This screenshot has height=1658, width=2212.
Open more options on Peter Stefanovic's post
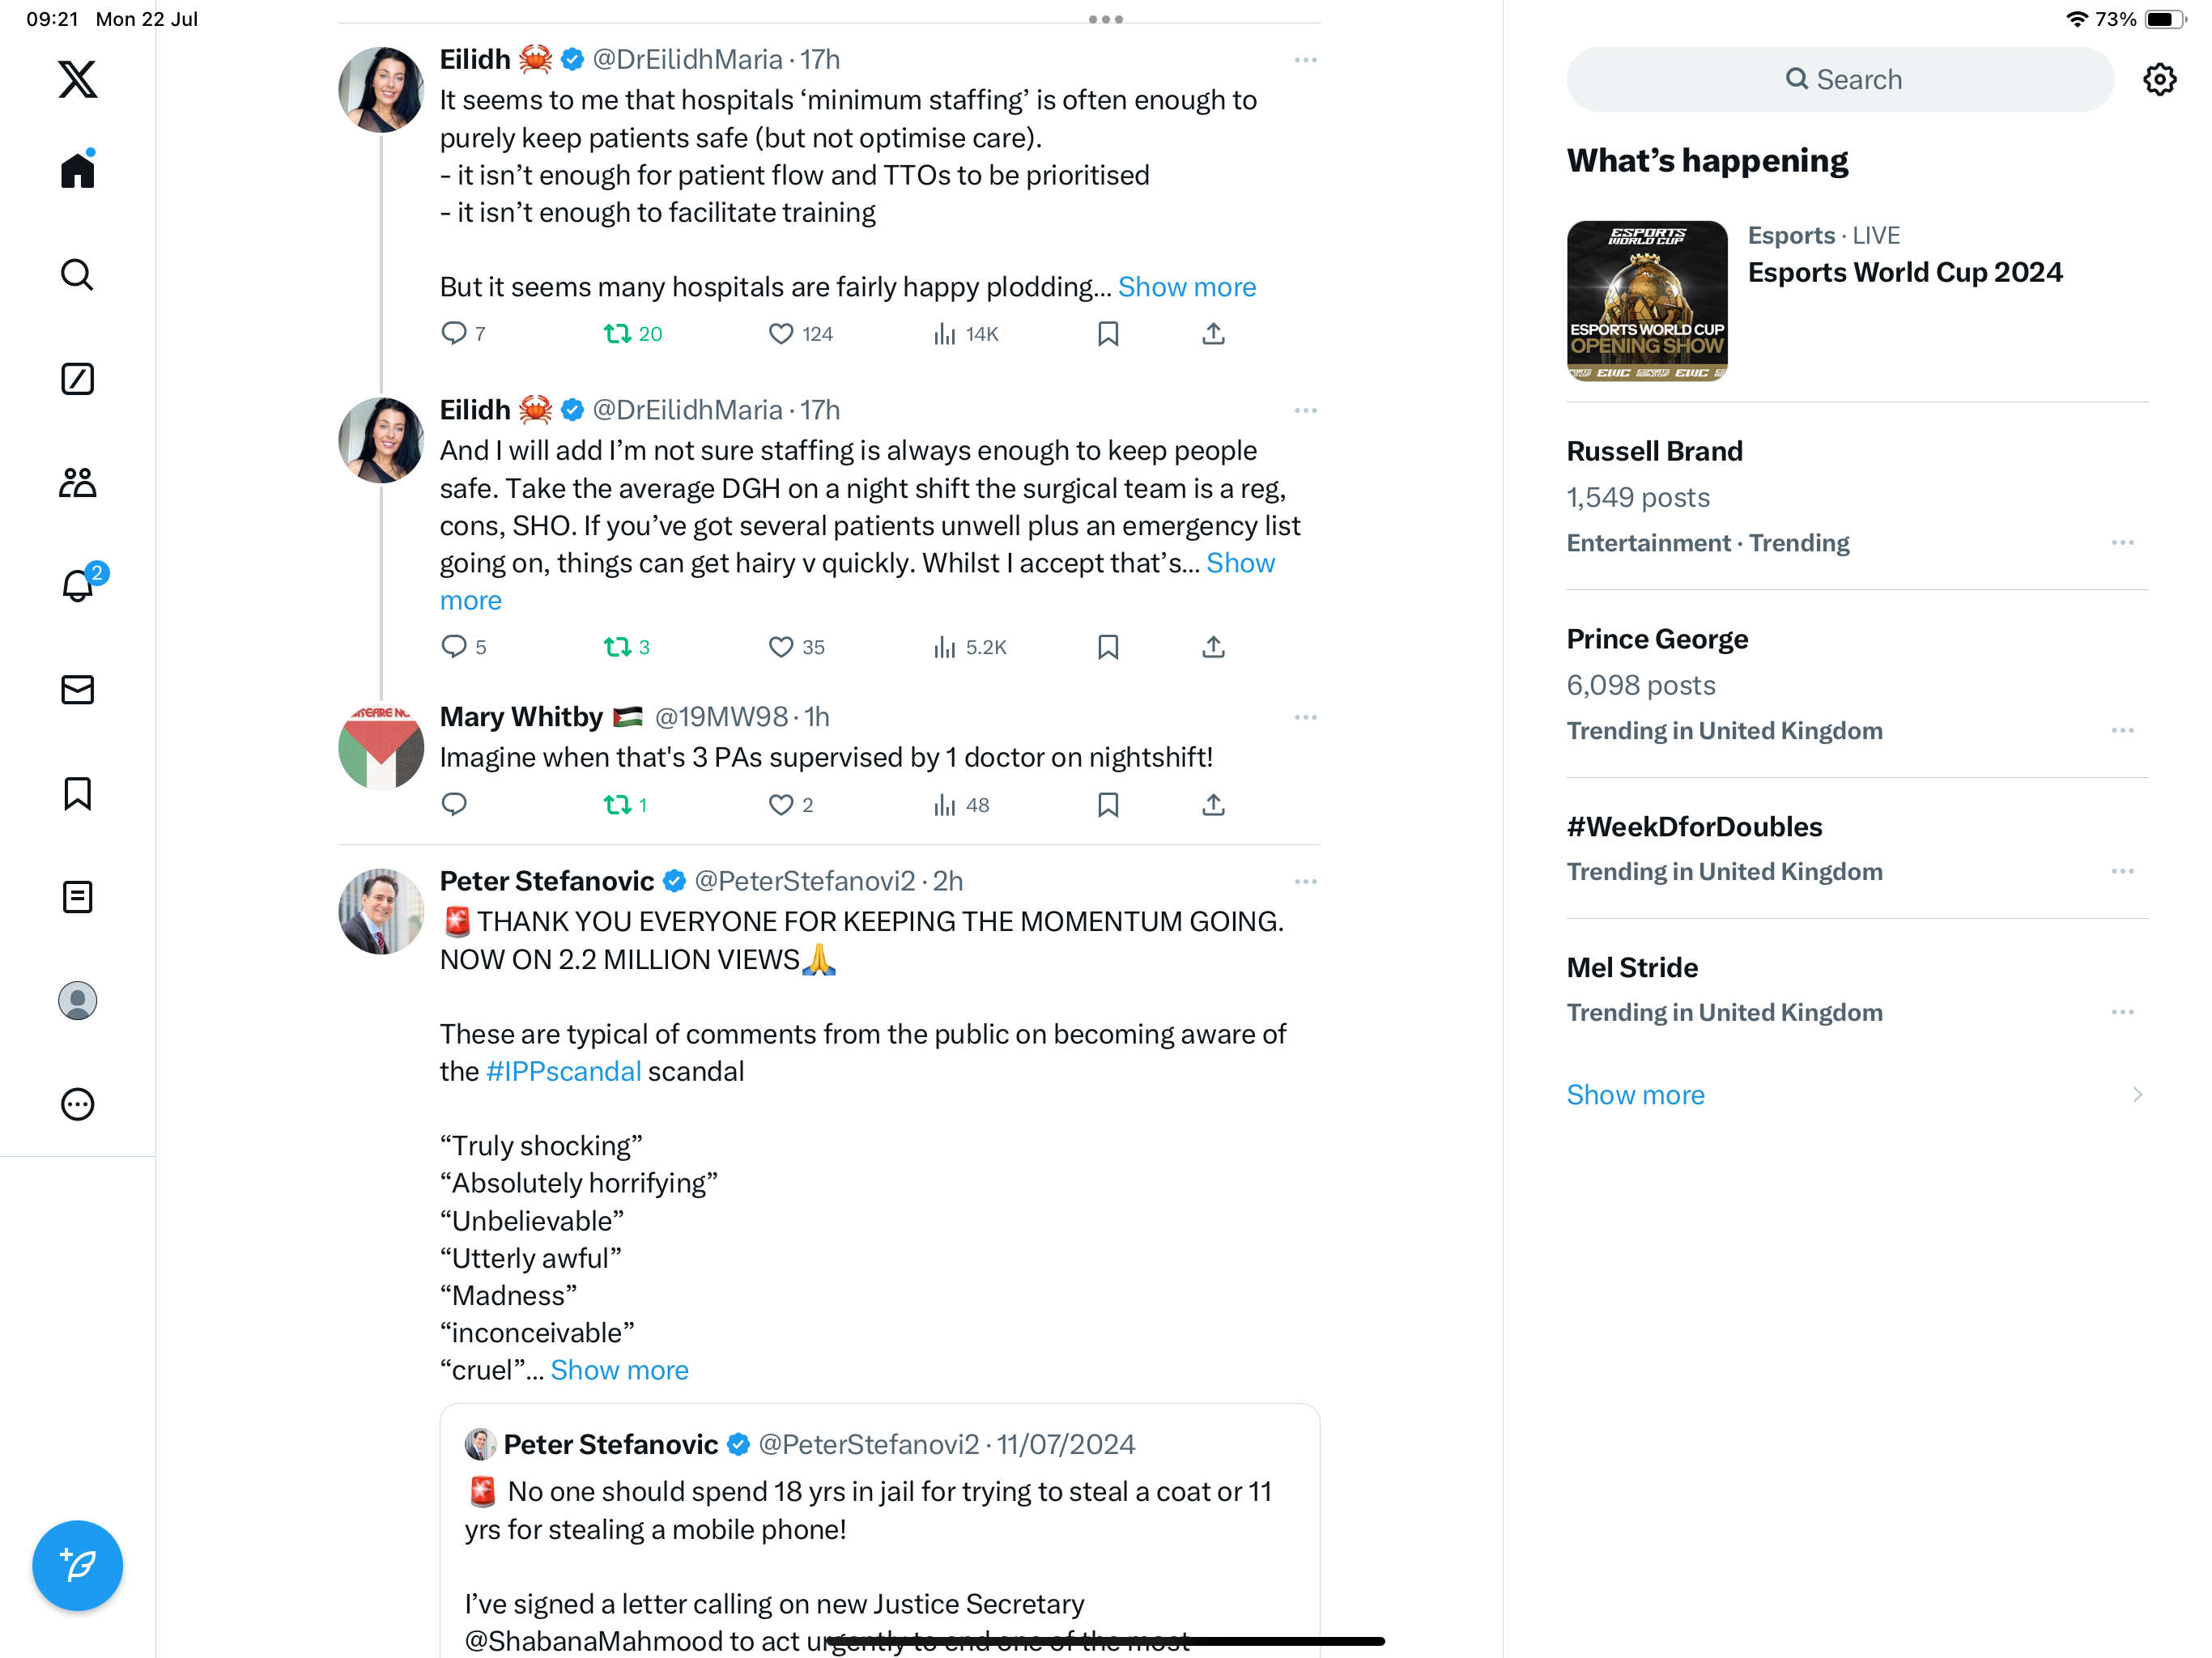click(x=1305, y=881)
